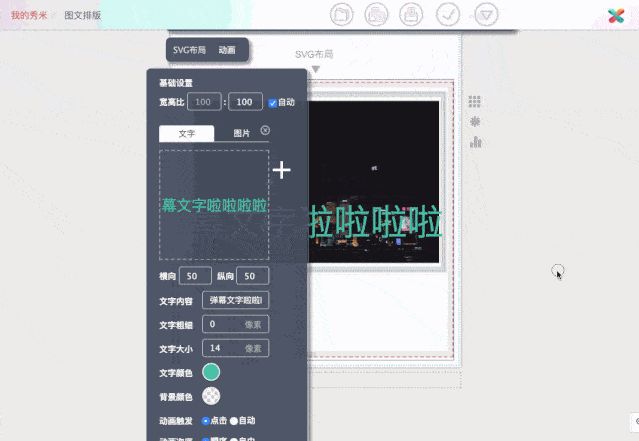
Task: Click the colorful Xiumi logo at top right
Action: (616, 15)
